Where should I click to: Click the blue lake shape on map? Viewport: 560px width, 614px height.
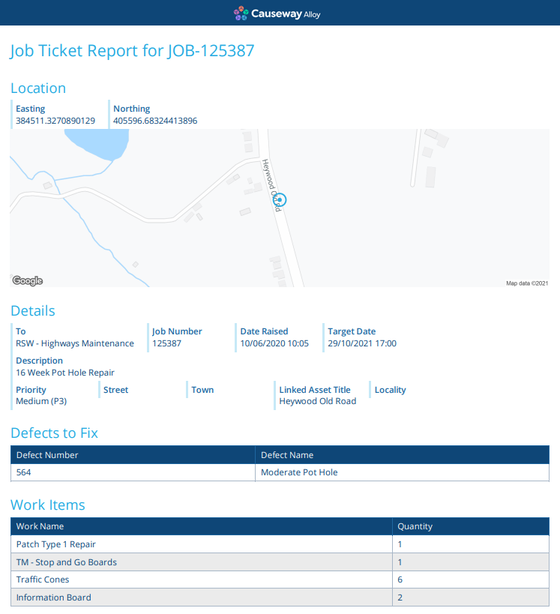[x=98, y=143]
